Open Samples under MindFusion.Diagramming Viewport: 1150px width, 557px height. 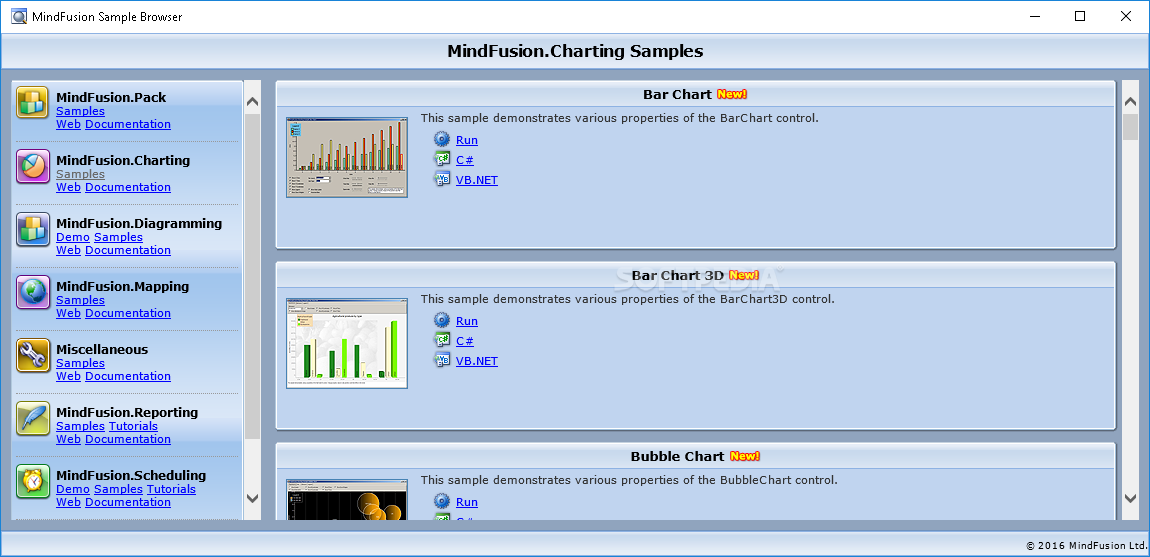click(118, 238)
